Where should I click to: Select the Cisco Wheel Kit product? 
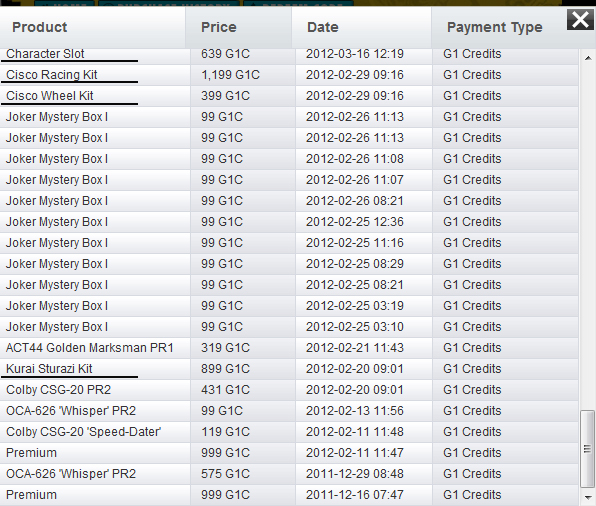(x=49, y=96)
